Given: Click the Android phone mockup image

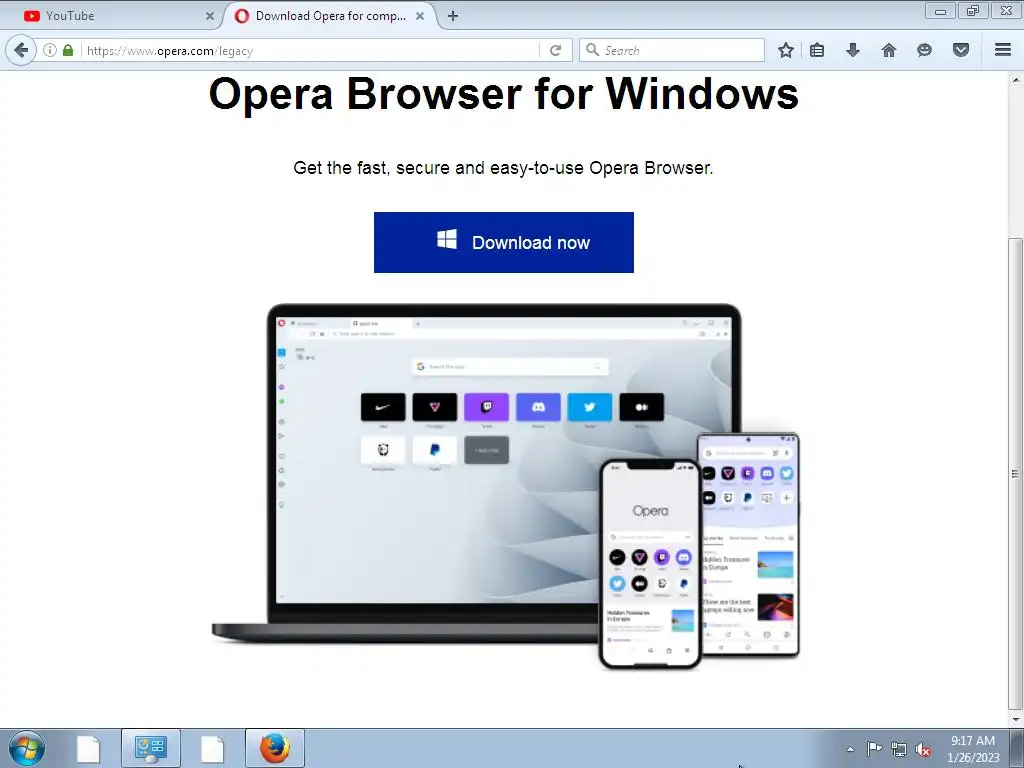Looking at the screenshot, I should [x=751, y=545].
